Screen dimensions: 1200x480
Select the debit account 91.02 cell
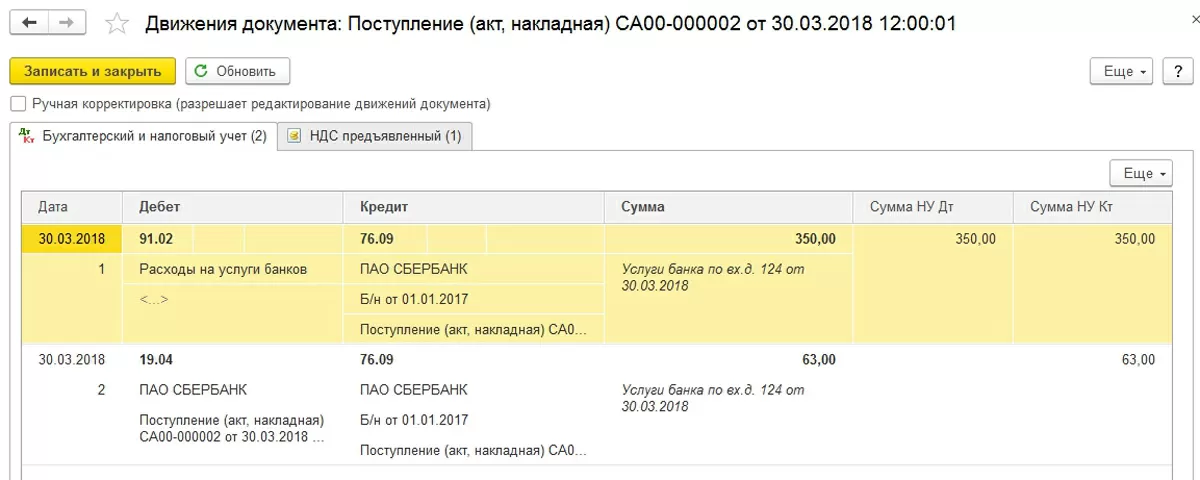tap(156, 239)
